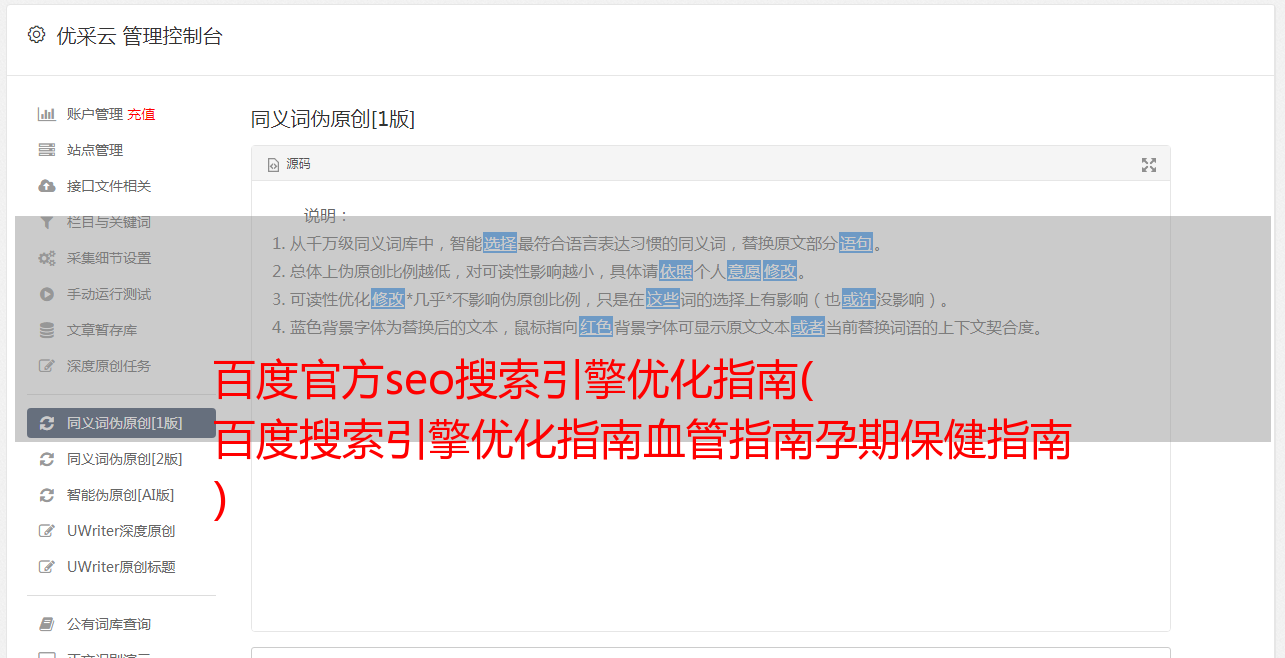The image size is (1285, 658).
Task: Click the bar chart icon for 账户管理
Action: [46, 114]
